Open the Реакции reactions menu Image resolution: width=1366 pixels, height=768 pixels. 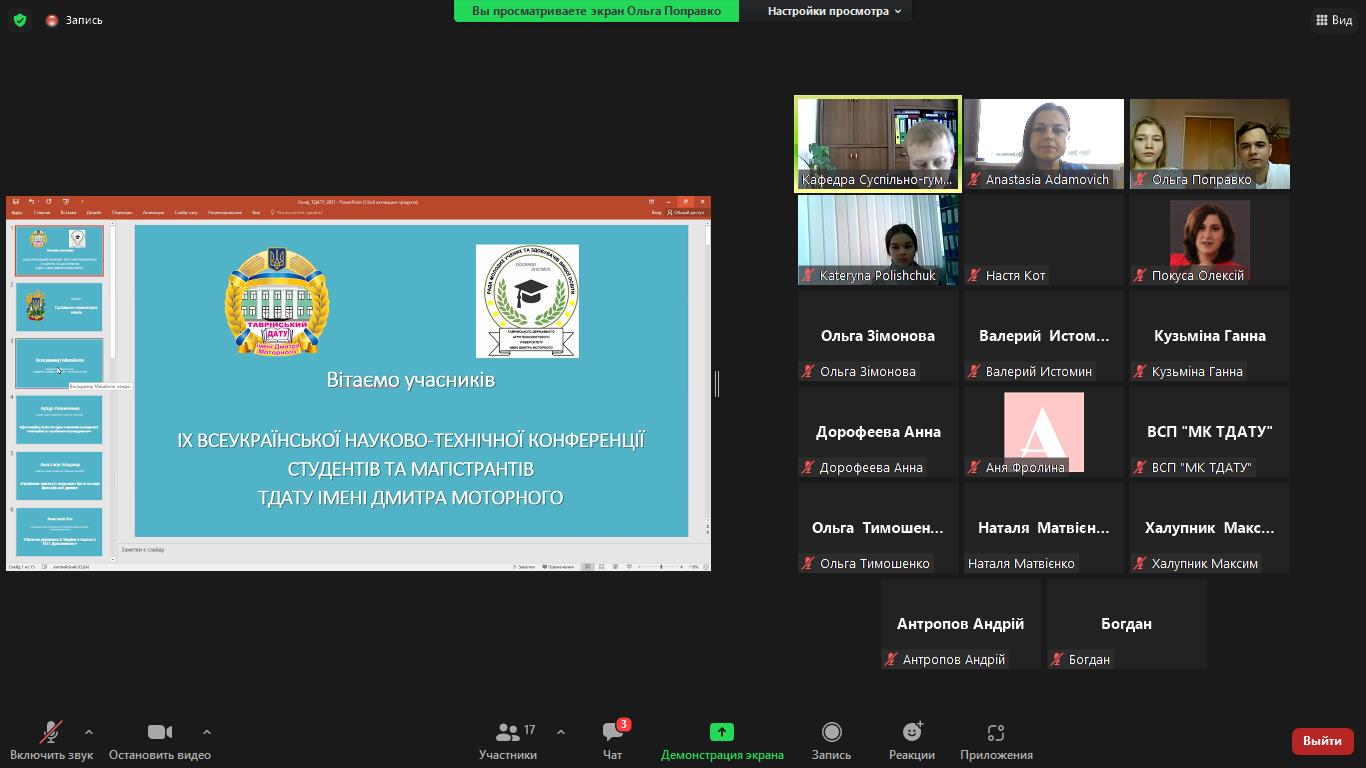912,741
